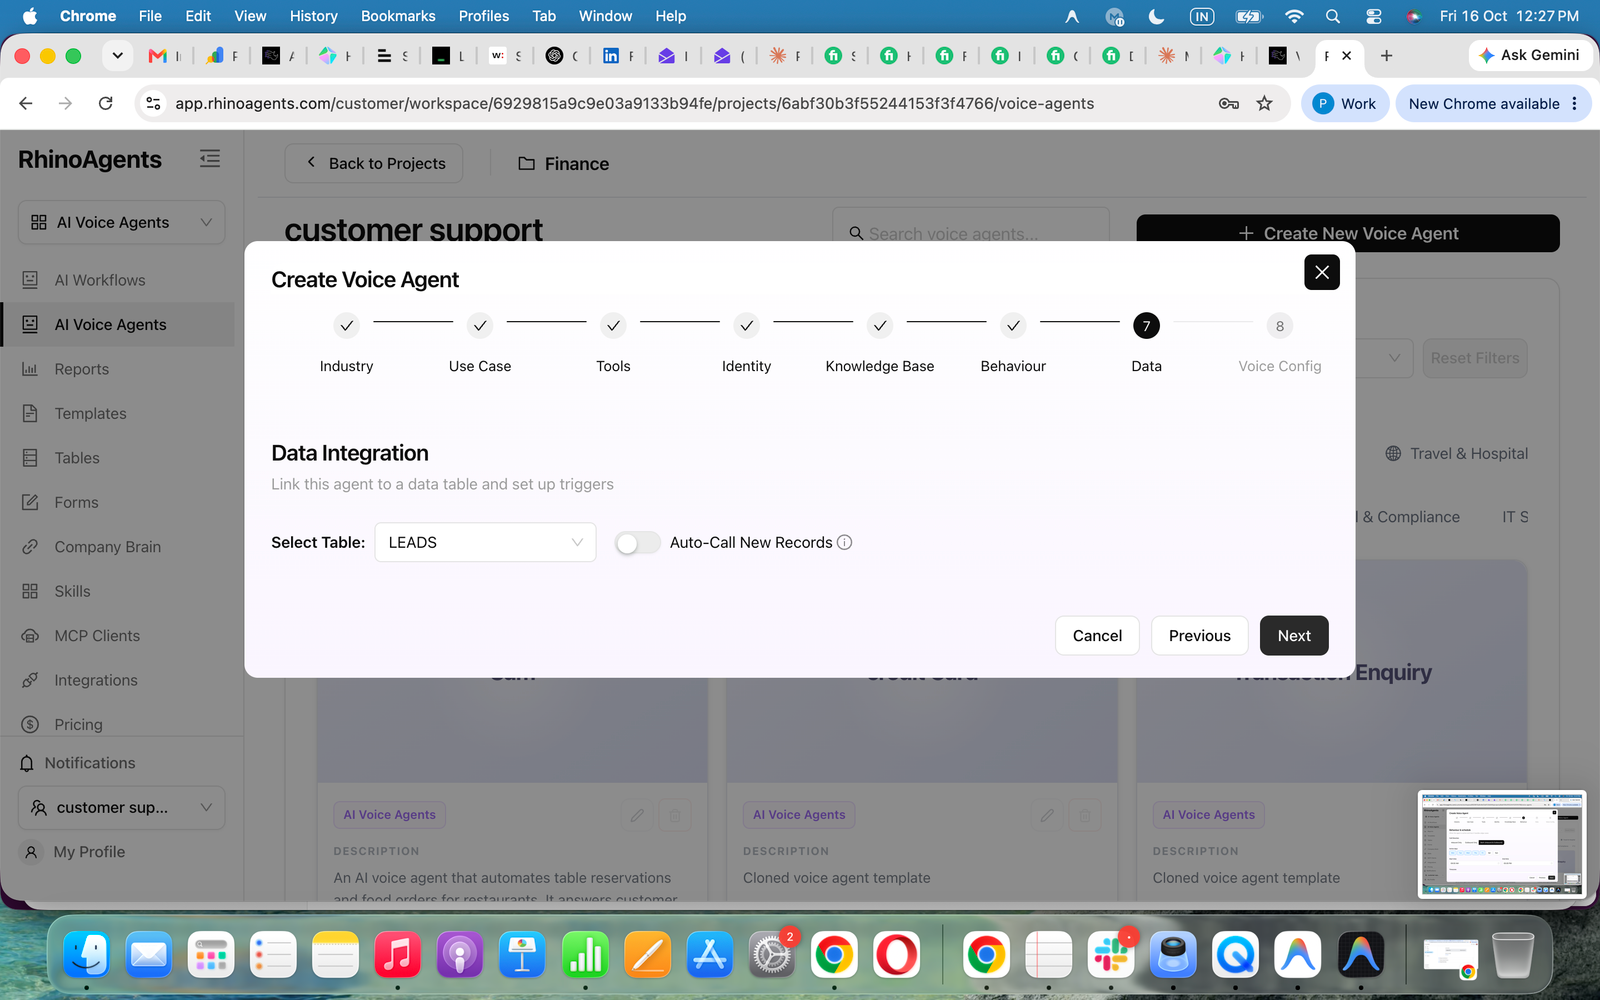Cancel the Create Voice Agent dialog

1097,636
